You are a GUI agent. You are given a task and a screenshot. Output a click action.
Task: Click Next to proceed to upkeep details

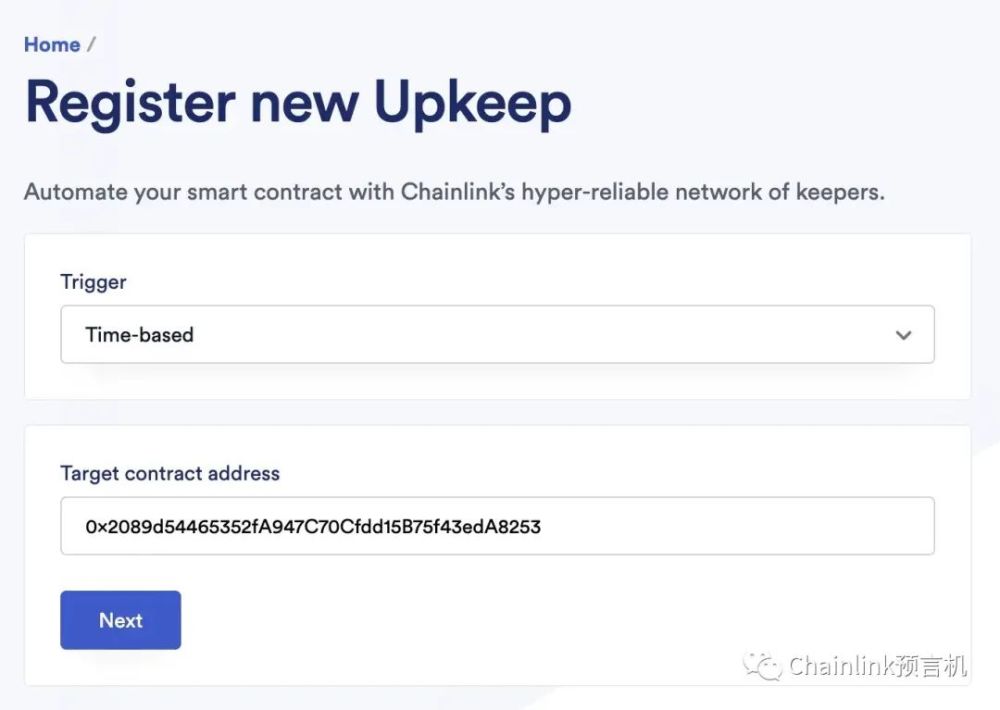tap(120, 620)
